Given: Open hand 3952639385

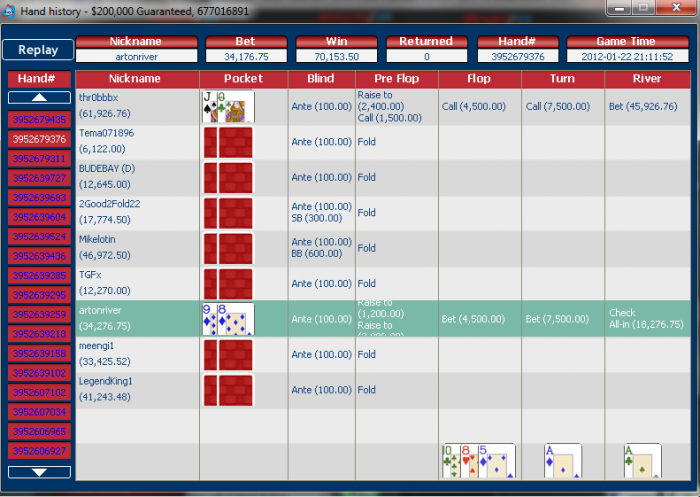Looking at the screenshot, I should pos(39,276).
